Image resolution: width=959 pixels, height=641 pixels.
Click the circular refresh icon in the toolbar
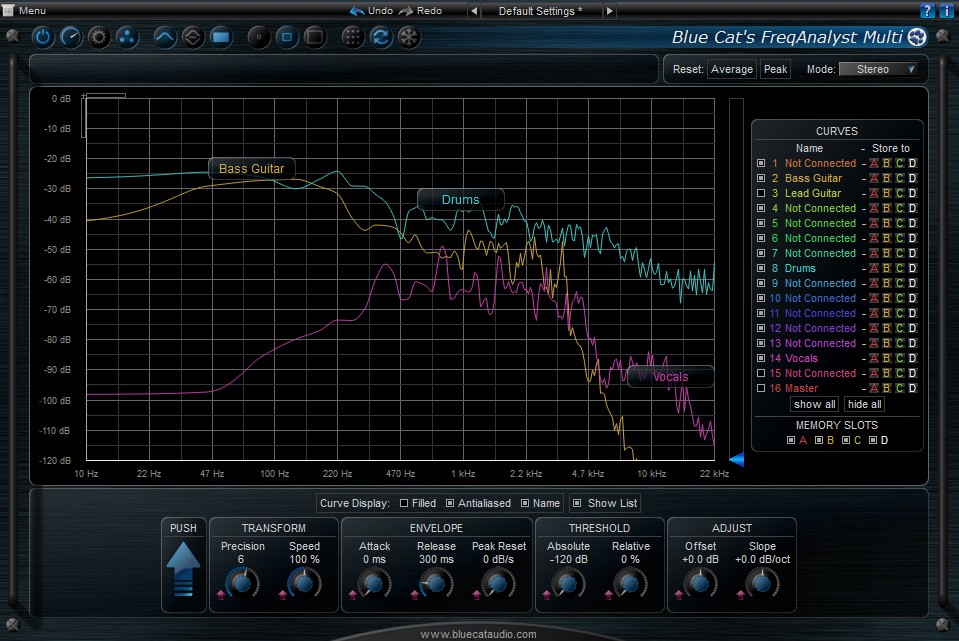tap(380, 37)
